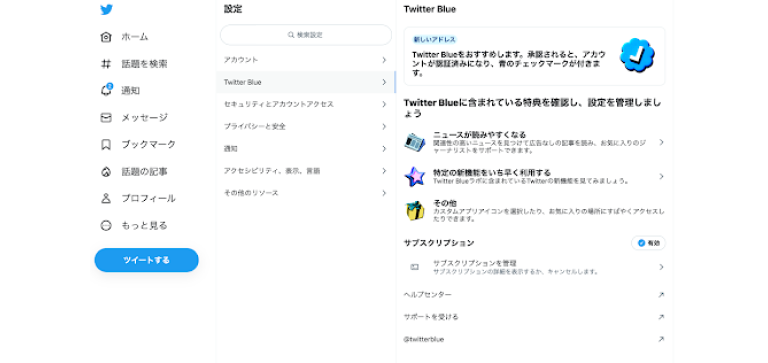This screenshot has height=363, width=768.
Task: Open the もっと見る circle icon
Action: pos(106,225)
